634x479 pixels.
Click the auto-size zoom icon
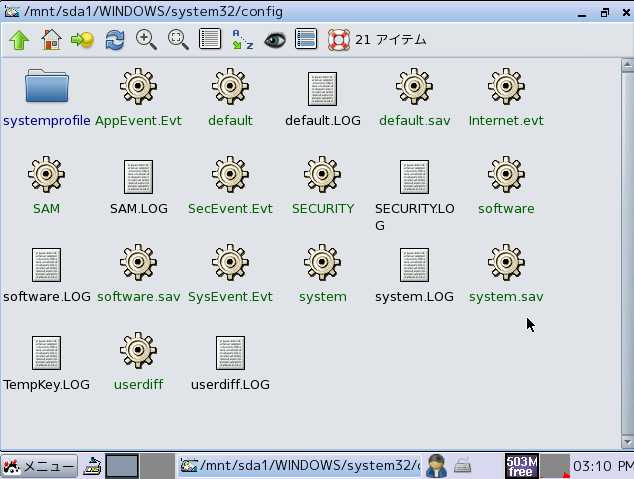point(178,40)
